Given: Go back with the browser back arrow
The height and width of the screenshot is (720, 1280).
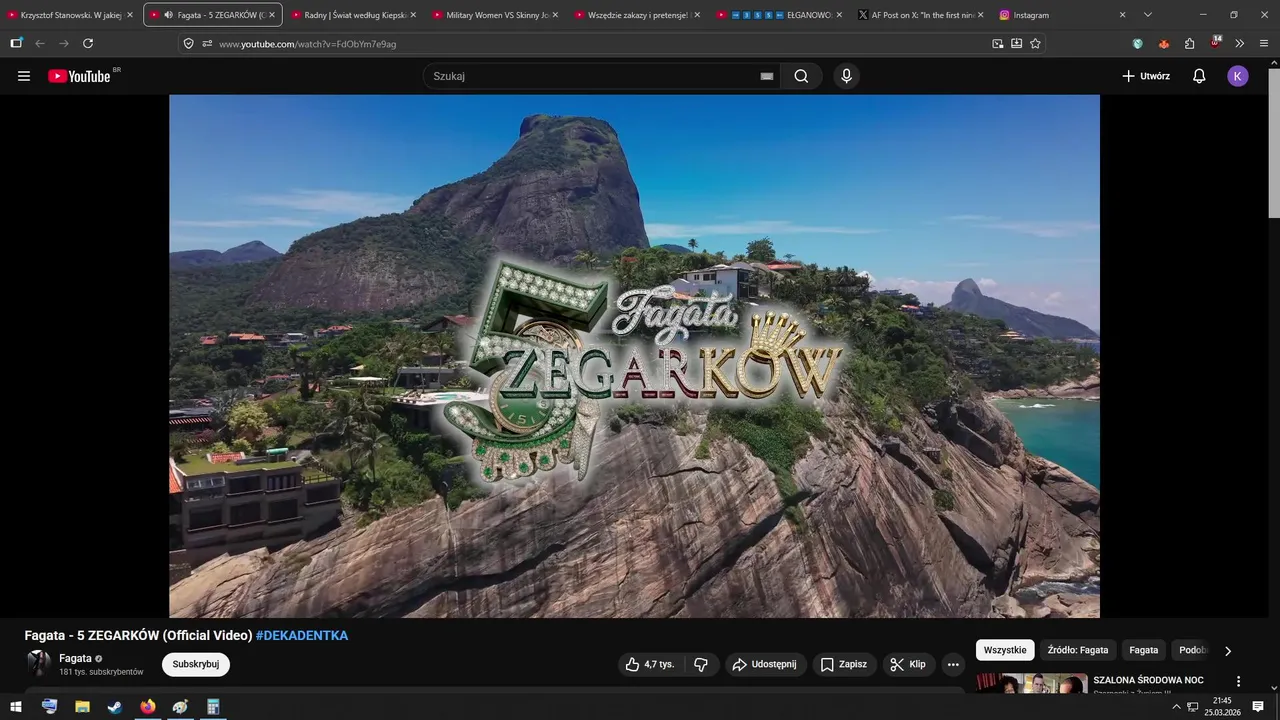Looking at the screenshot, I should tap(40, 43).
